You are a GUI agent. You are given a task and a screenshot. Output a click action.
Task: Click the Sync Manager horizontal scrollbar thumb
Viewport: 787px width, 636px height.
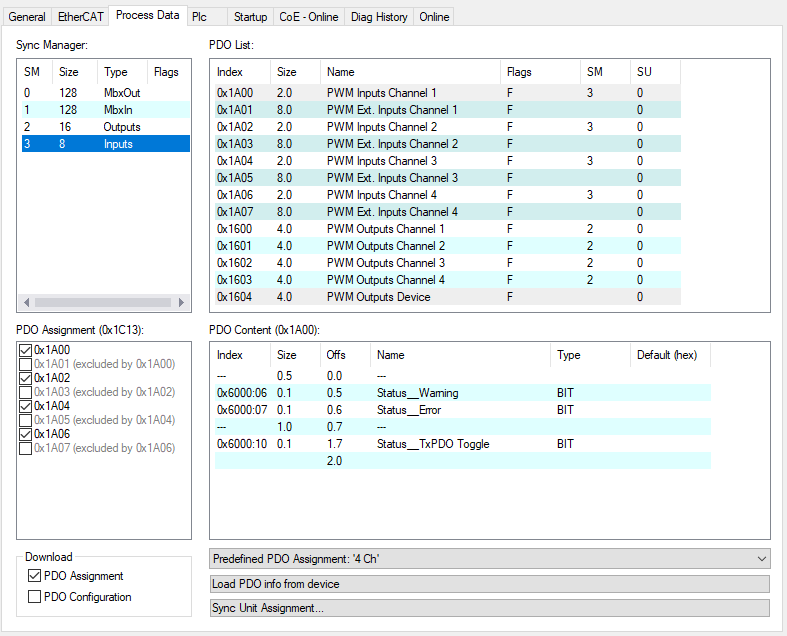pos(102,302)
